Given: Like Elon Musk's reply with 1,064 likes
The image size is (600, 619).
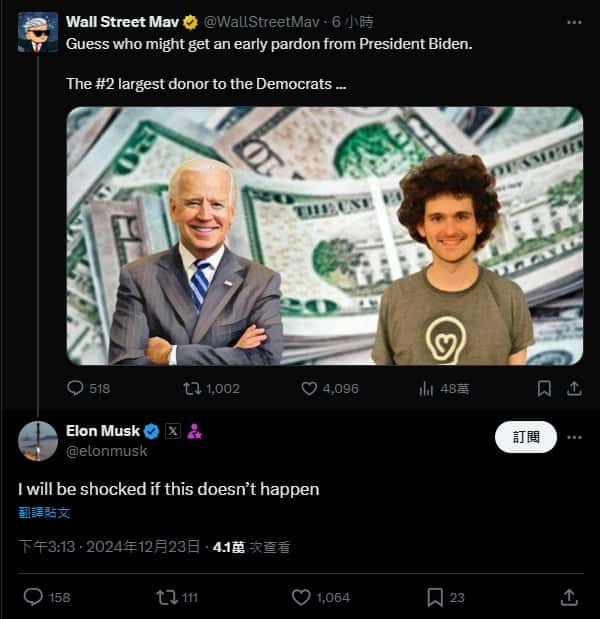Looking at the screenshot, I should (301, 597).
